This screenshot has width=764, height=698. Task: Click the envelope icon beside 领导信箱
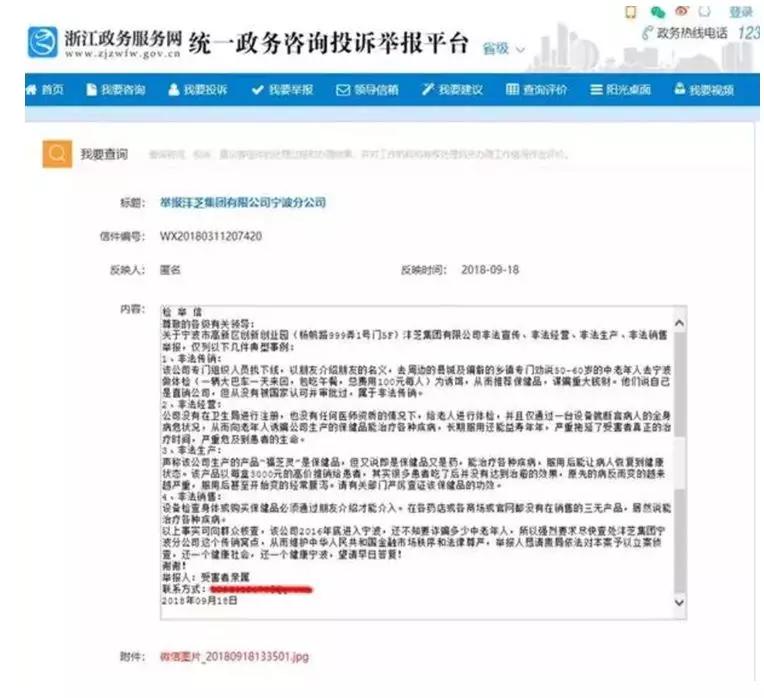(343, 90)
